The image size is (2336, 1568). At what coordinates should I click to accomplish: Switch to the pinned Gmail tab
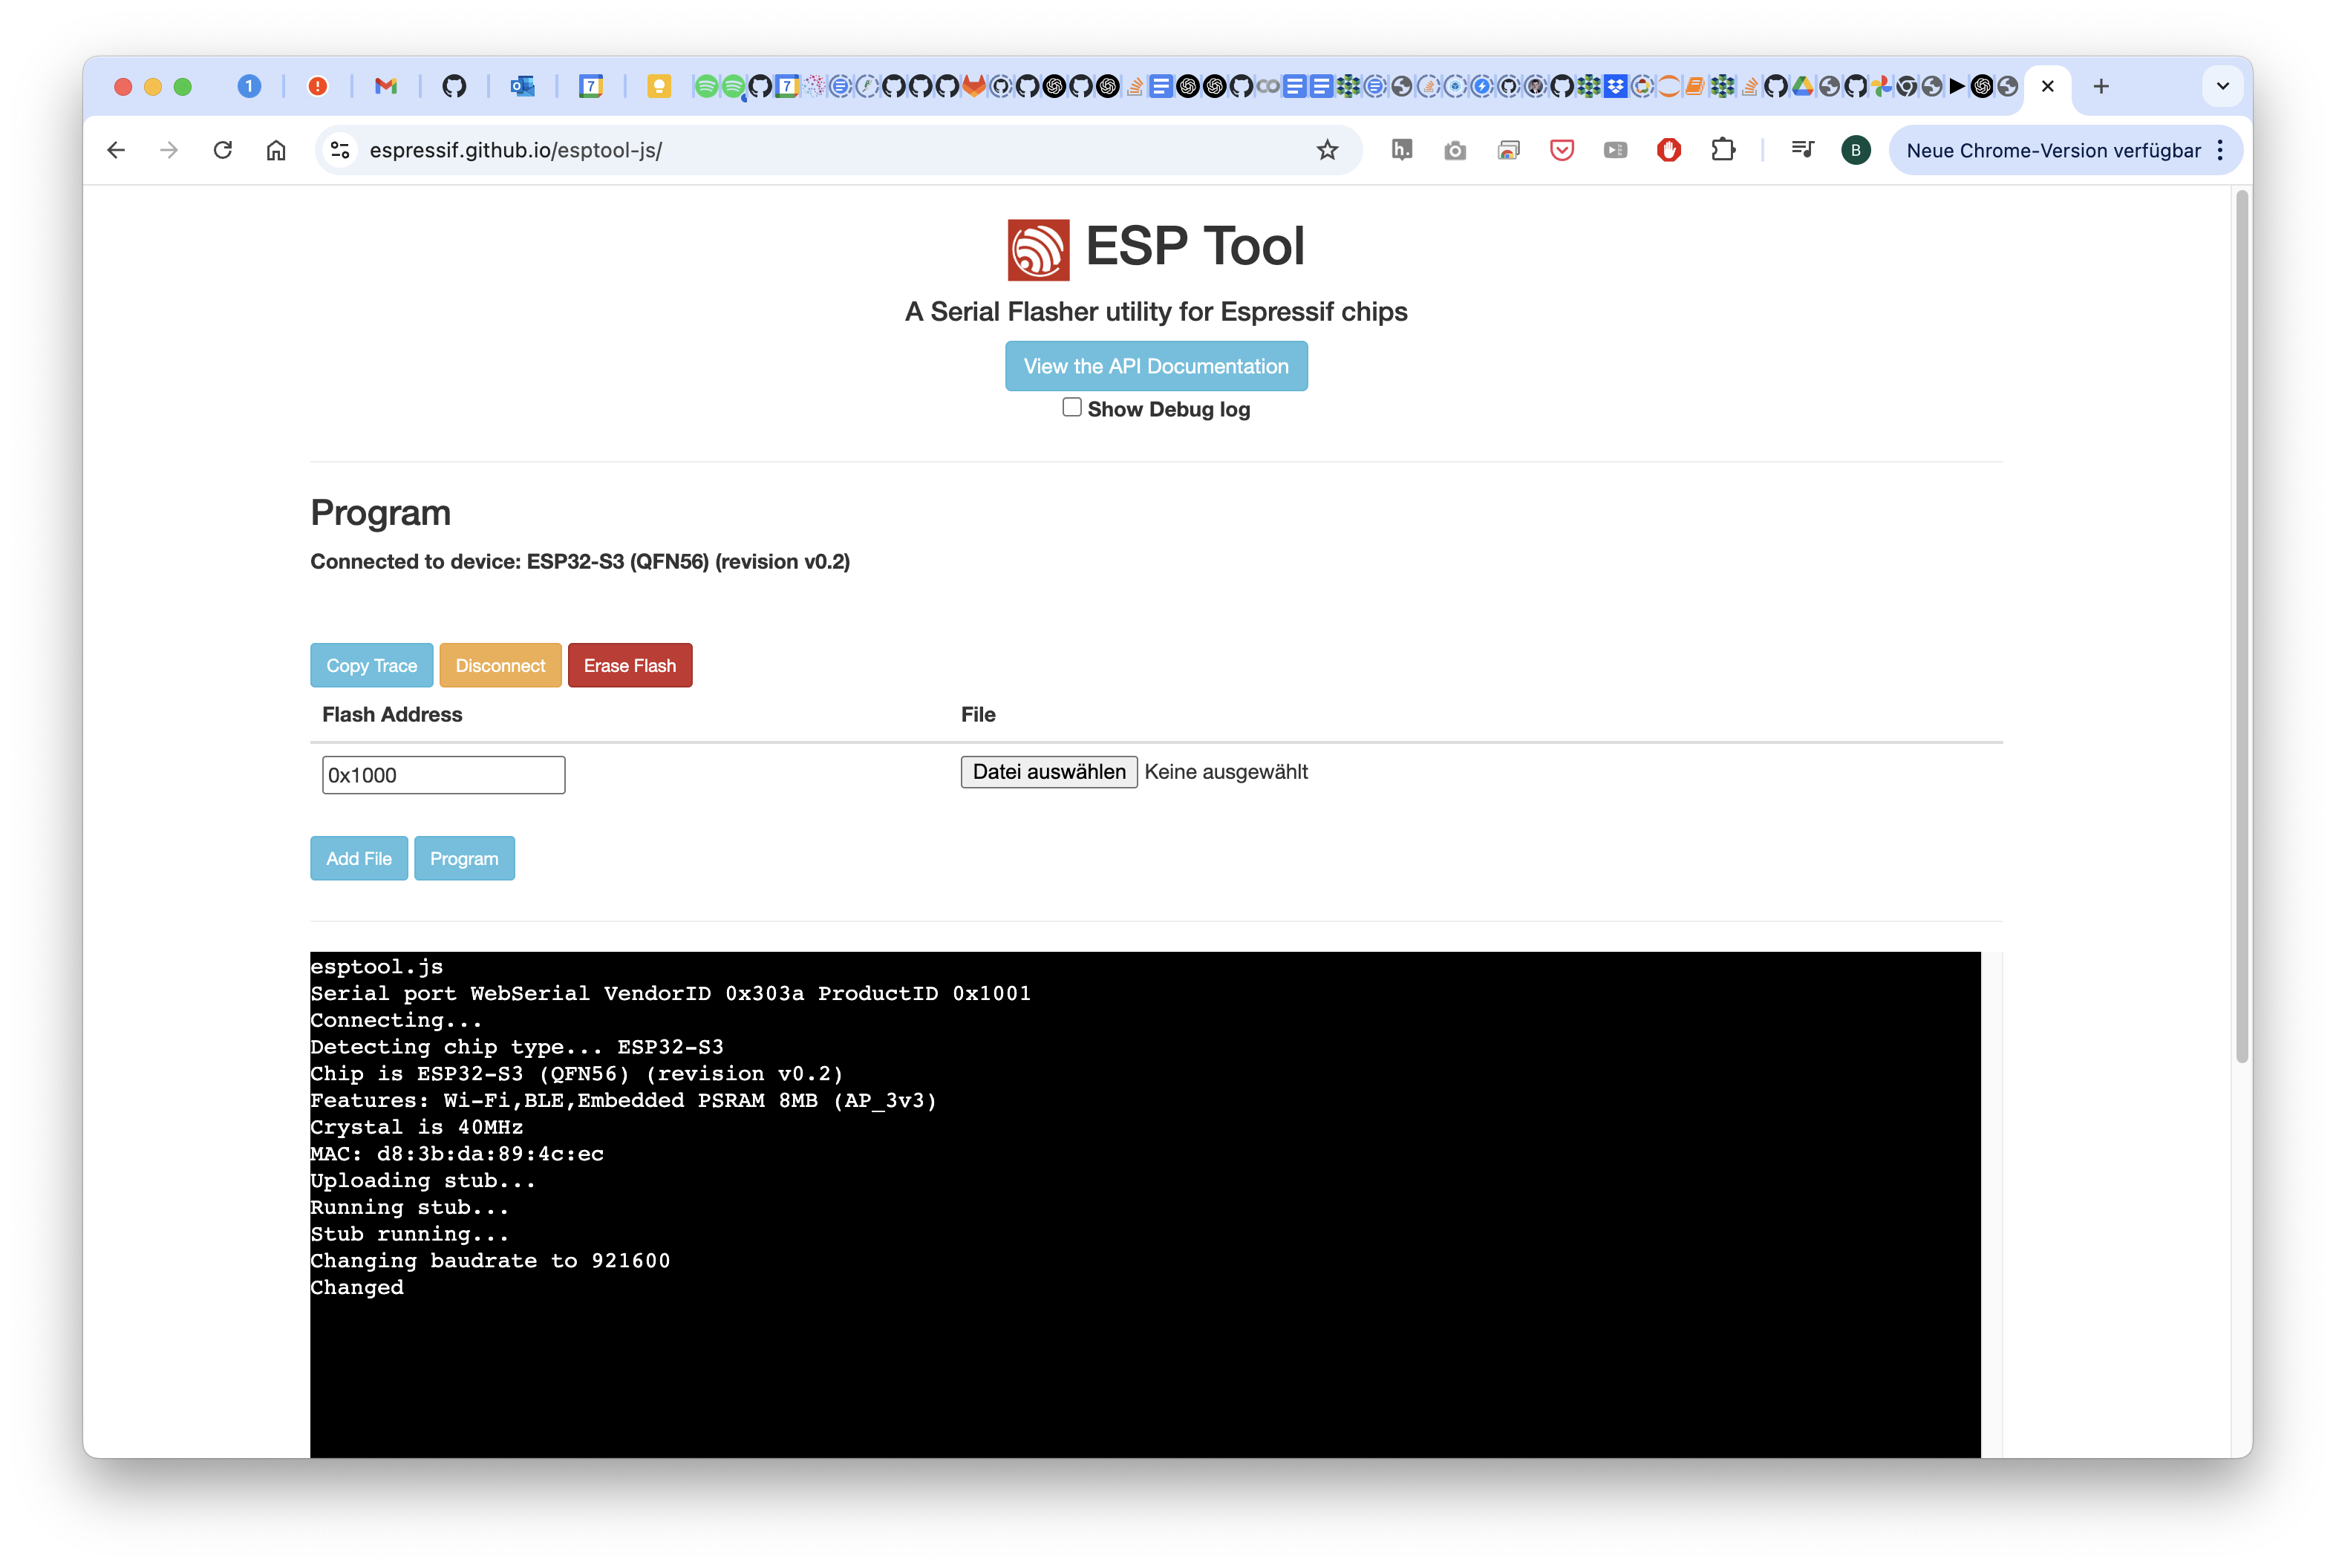pos(386,86)
